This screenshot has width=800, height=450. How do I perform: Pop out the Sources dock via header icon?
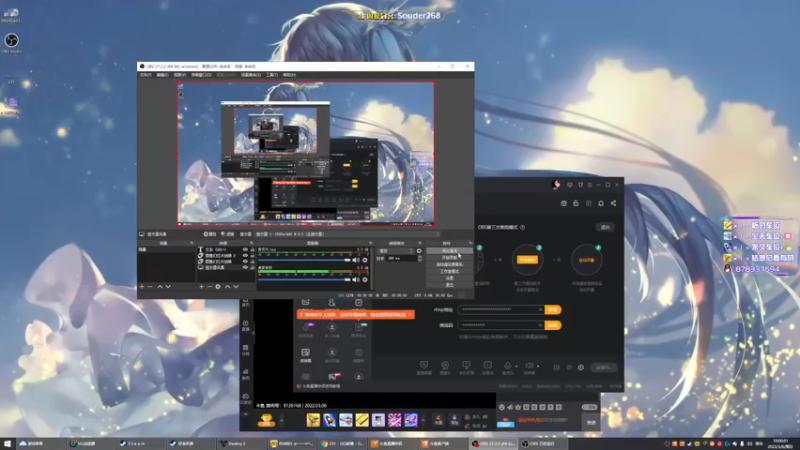coord(252,243)
